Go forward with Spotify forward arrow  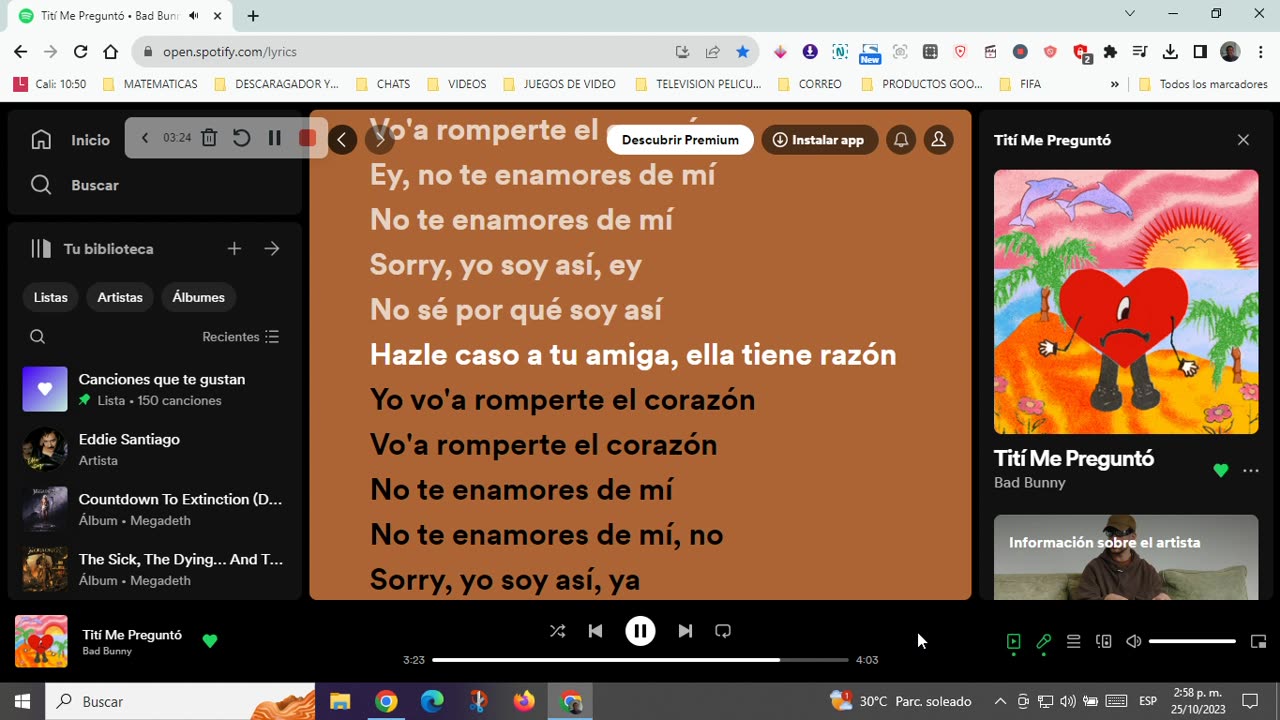coord(379,140)
